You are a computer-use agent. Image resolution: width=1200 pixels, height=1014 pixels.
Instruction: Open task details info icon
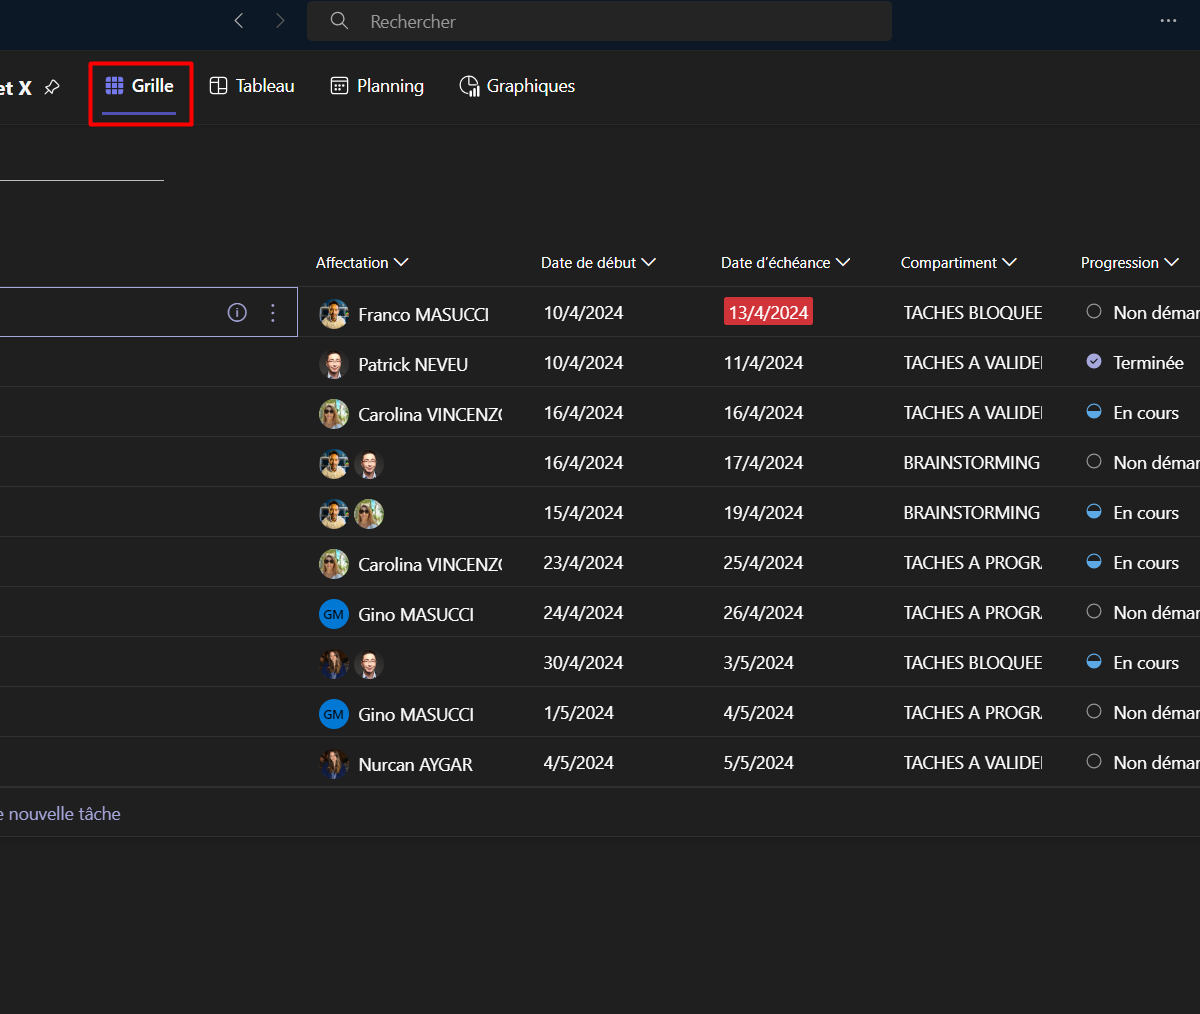click(237, 312)
